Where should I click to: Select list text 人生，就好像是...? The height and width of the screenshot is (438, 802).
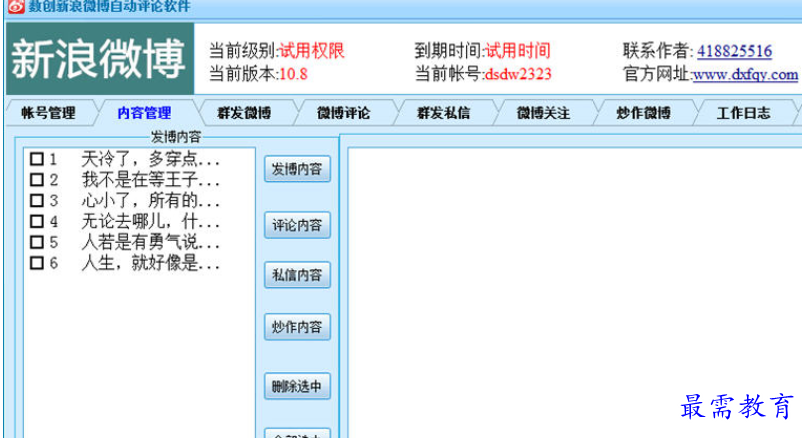(150, 263)
